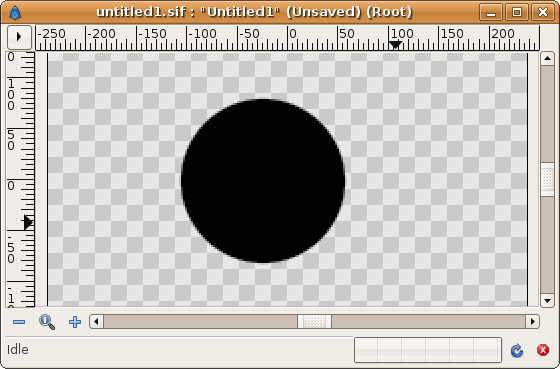Click the vertical scrollbar down arrow
The width and height of the screenshot is (560, 369).
point(547,300)
